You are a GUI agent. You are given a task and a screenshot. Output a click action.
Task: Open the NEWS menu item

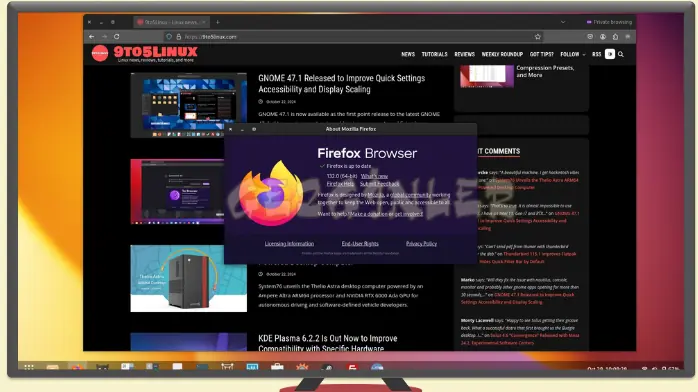[x=408, y=54]
